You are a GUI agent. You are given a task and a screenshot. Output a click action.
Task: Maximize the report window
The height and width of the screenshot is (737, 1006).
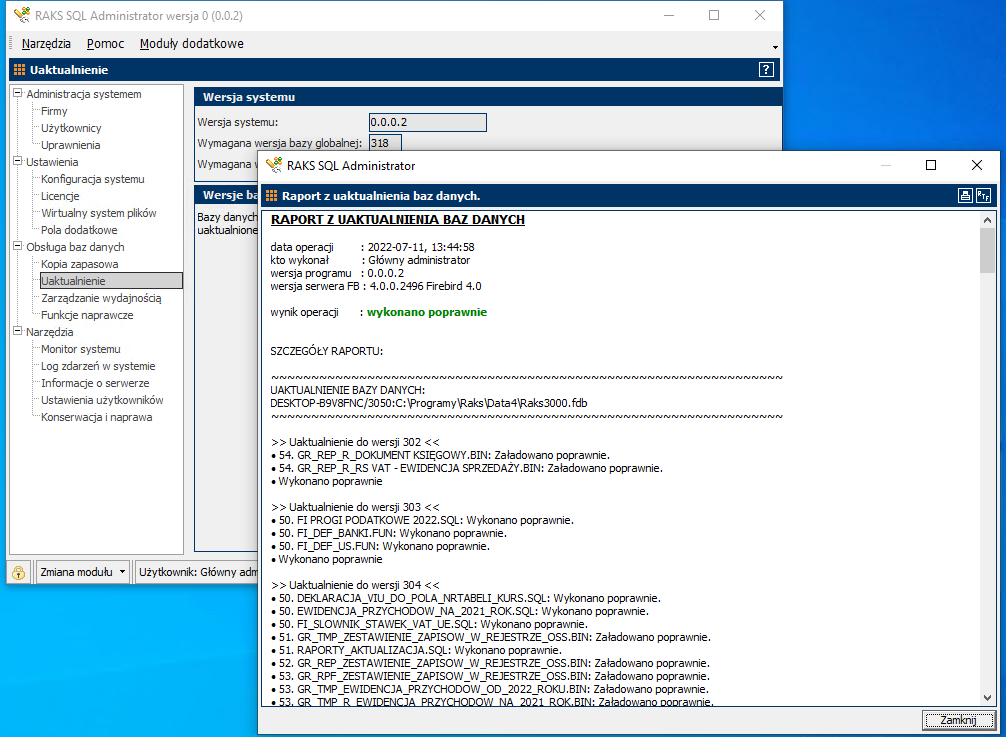[931, 165]
